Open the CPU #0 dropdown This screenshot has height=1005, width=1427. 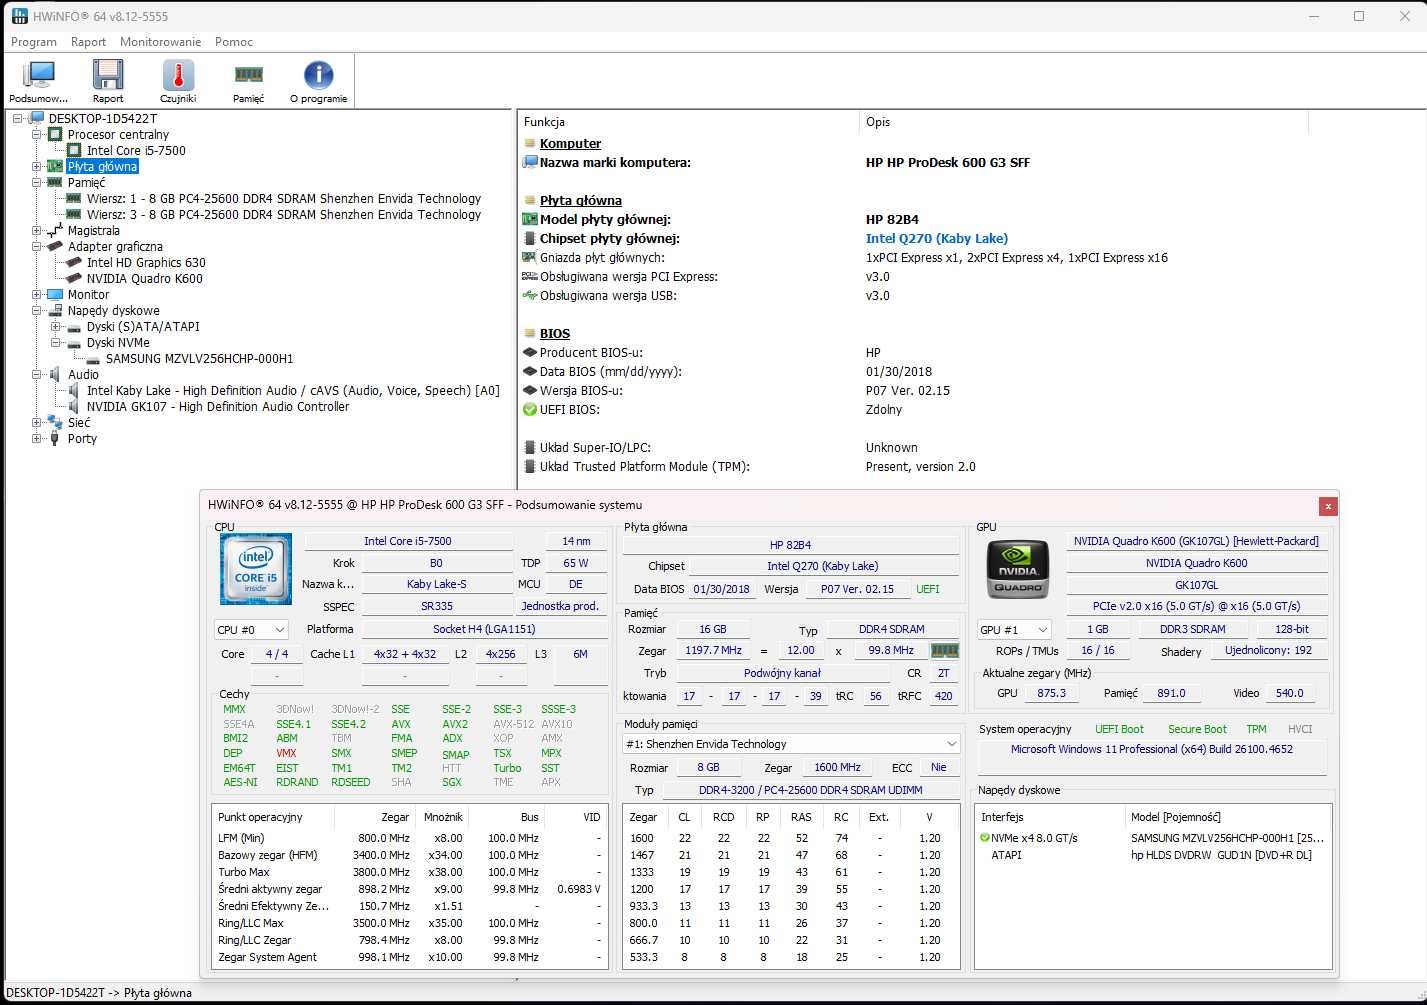(252, 630)
